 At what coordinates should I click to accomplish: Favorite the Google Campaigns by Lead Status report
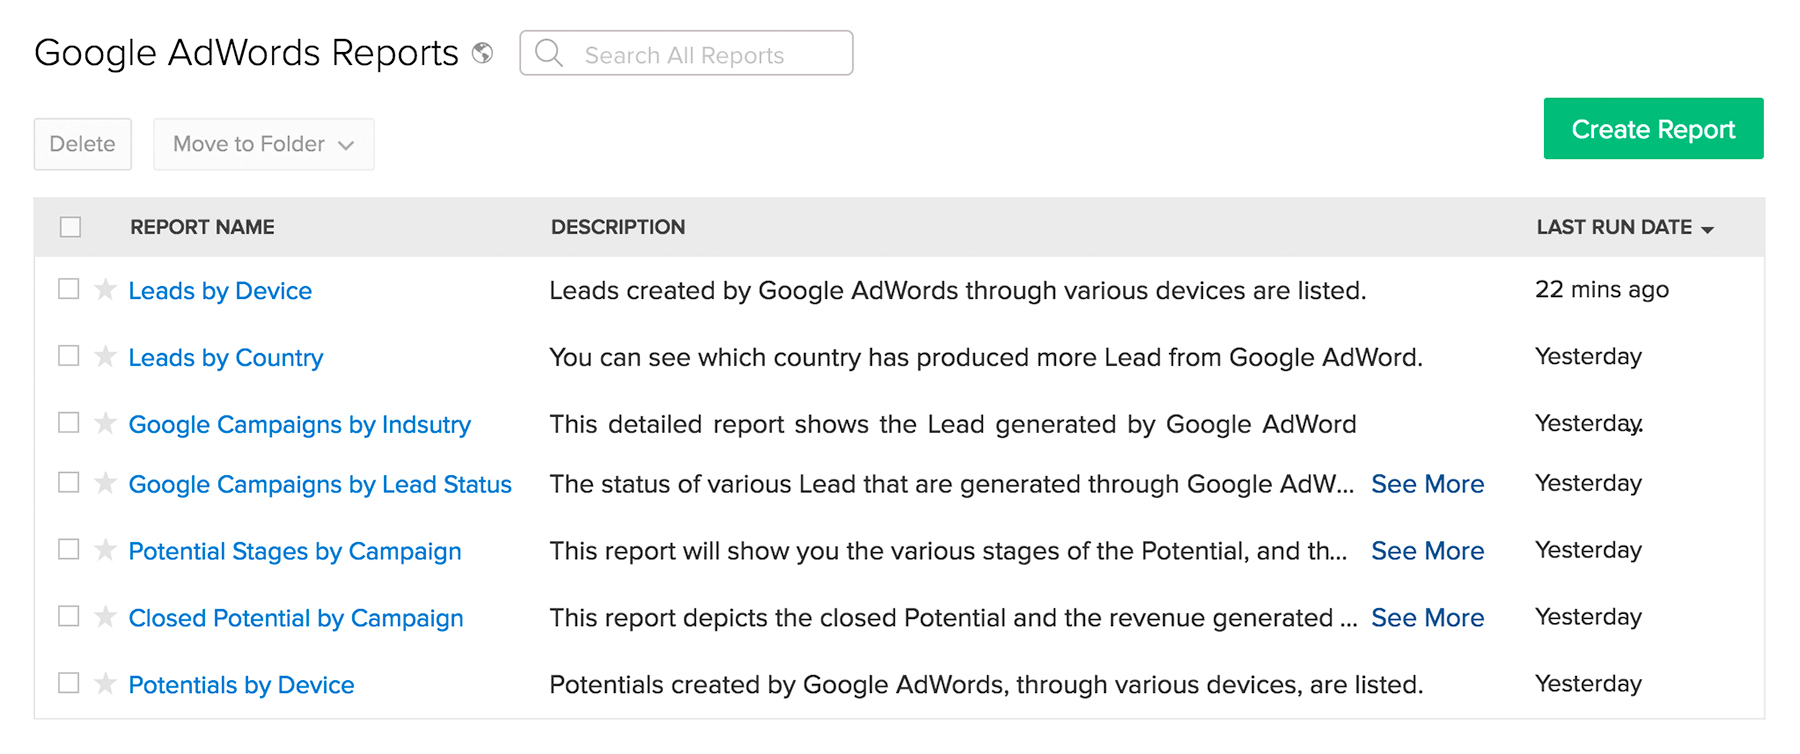point(105,484)
